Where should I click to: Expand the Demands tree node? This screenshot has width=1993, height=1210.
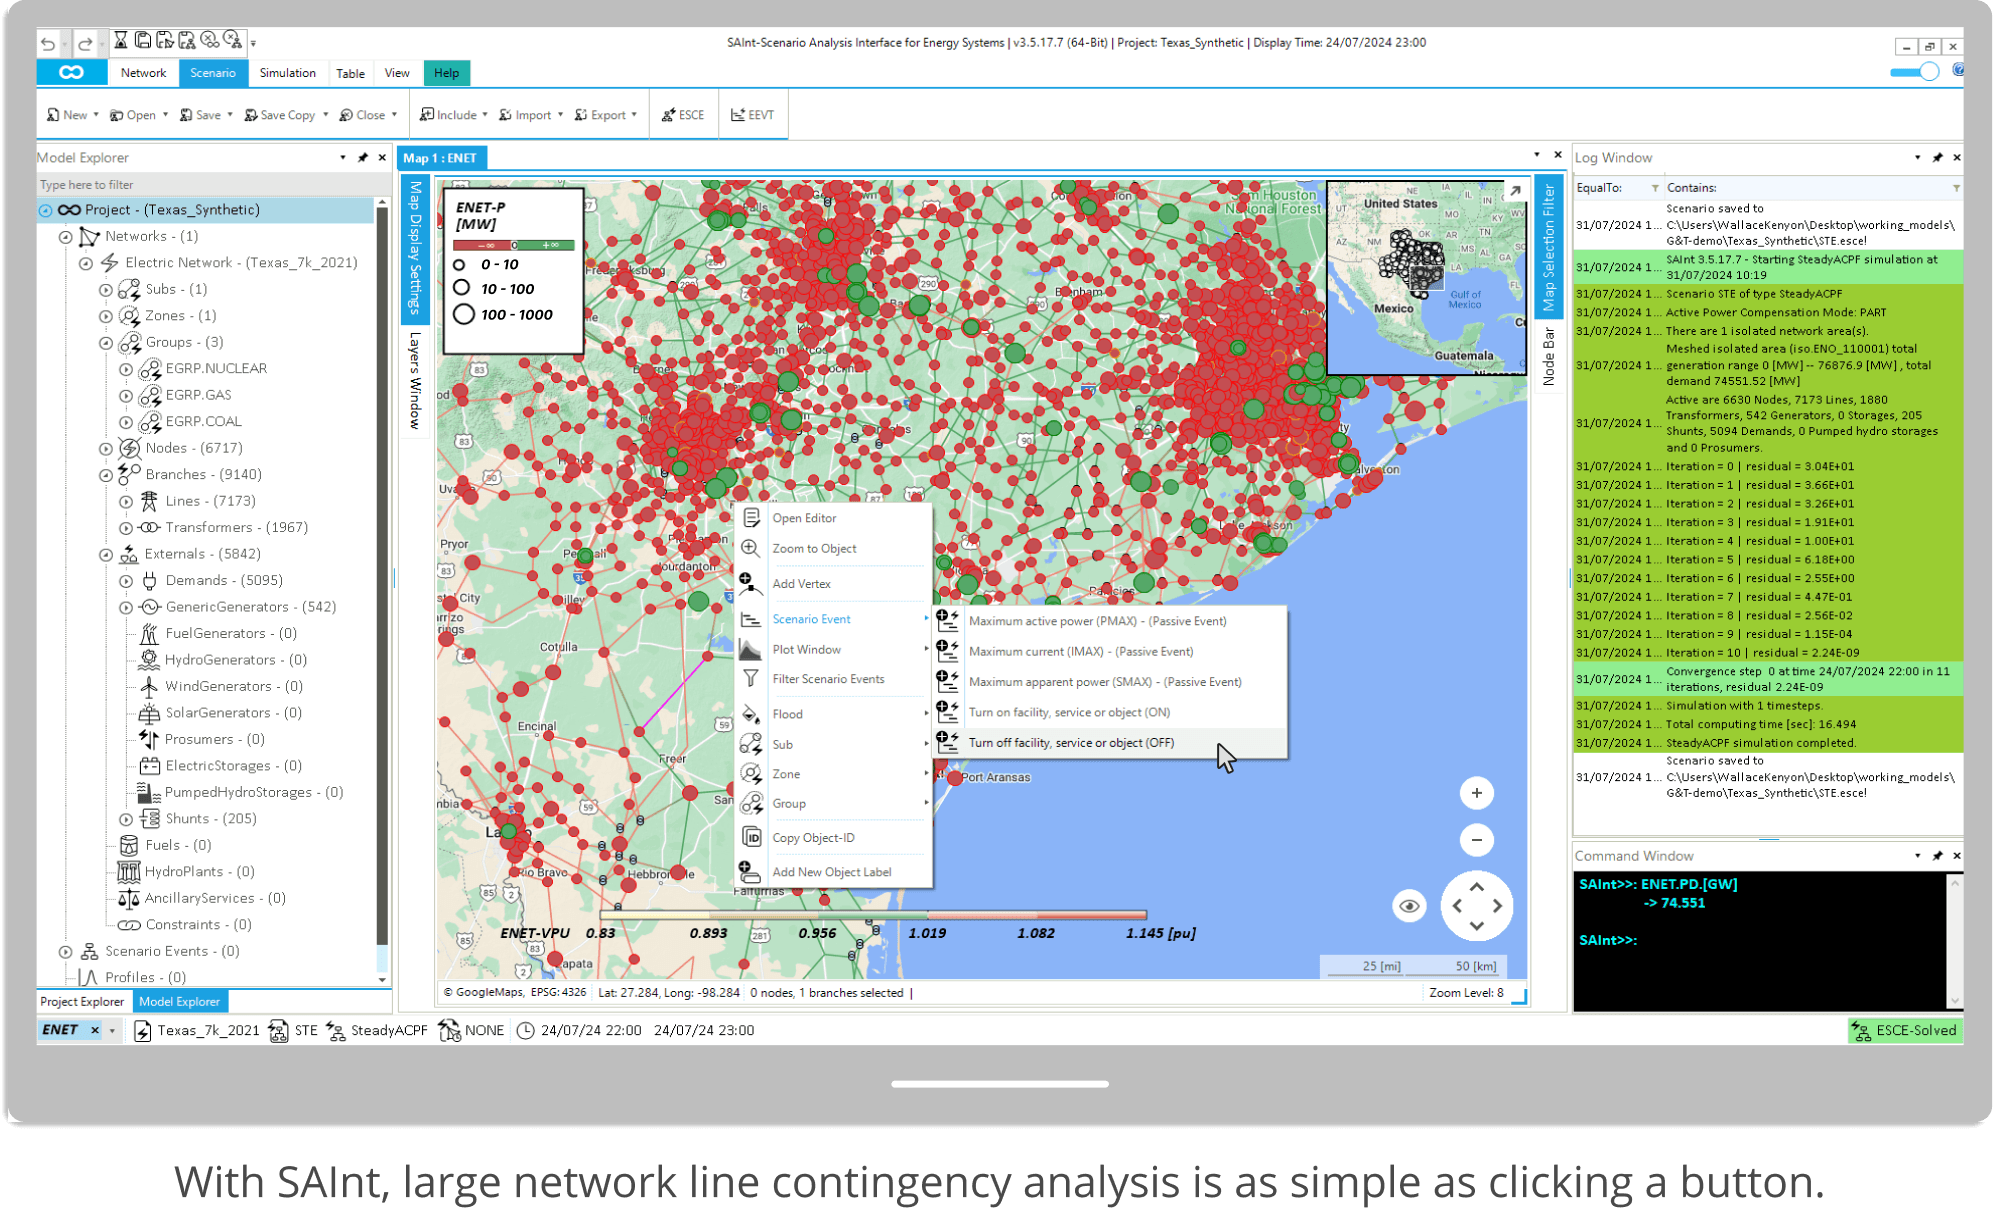pos(126,581)
